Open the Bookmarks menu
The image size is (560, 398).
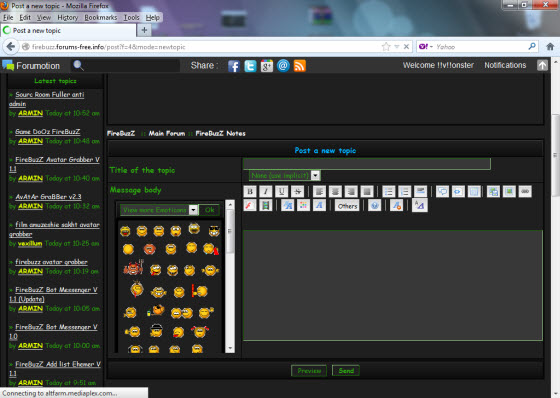point(101,18)
